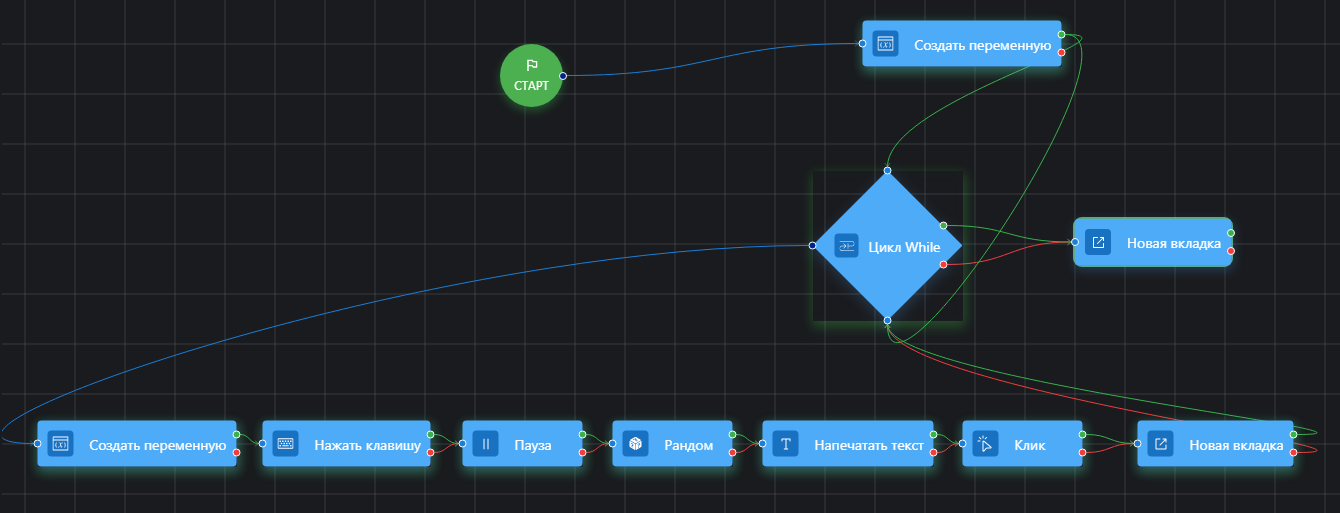Click the green output port of the Цикл While diamond
1340x513 pixels.
pyautogui.click(x=943, y=225)
